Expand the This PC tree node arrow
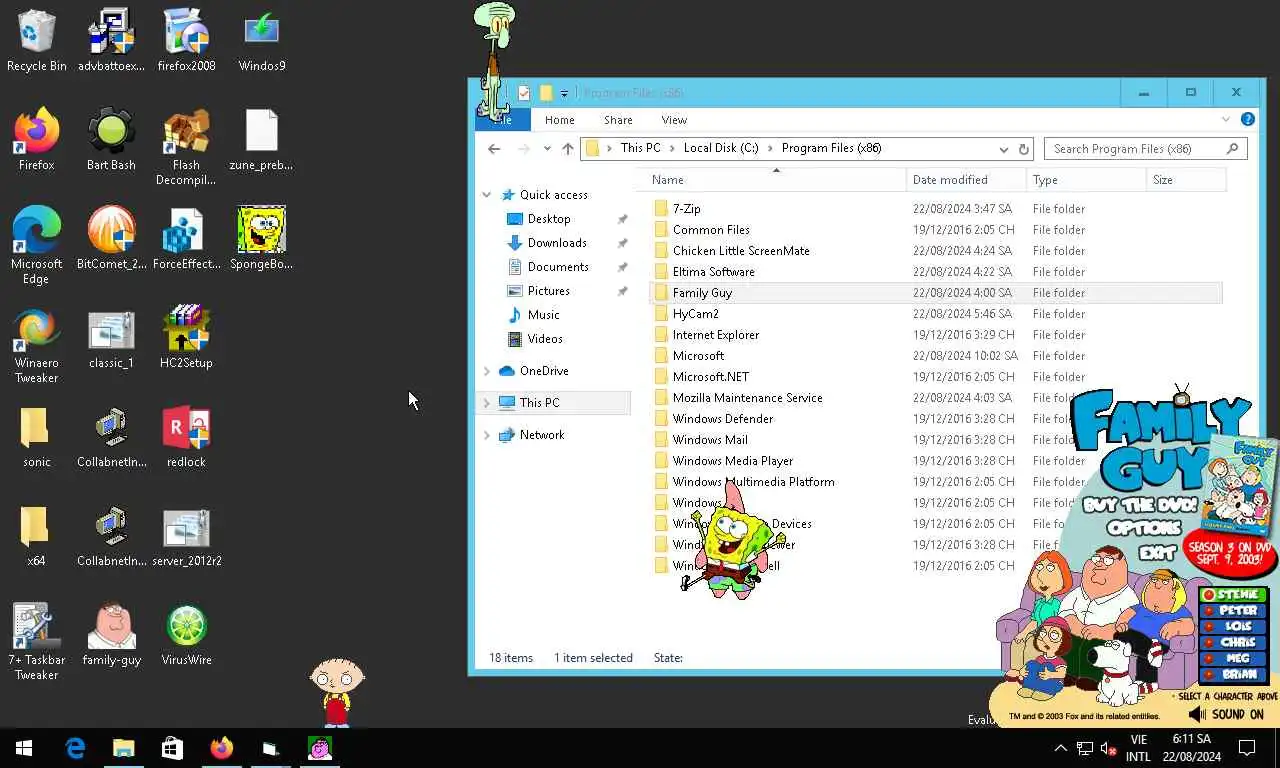Viewport: 1280px width, 768px height. [x=487, y=403]
